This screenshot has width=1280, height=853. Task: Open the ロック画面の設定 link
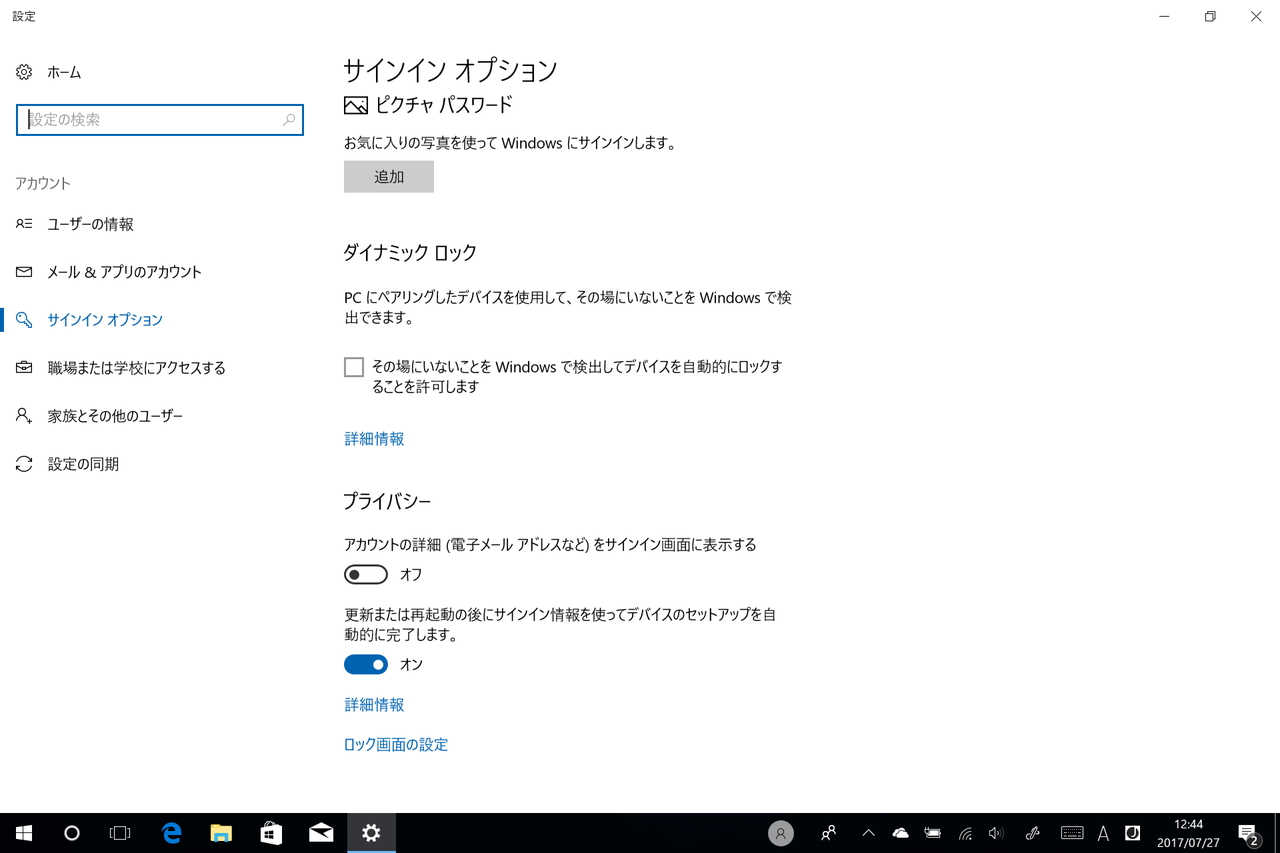click(x=395, y=744)
